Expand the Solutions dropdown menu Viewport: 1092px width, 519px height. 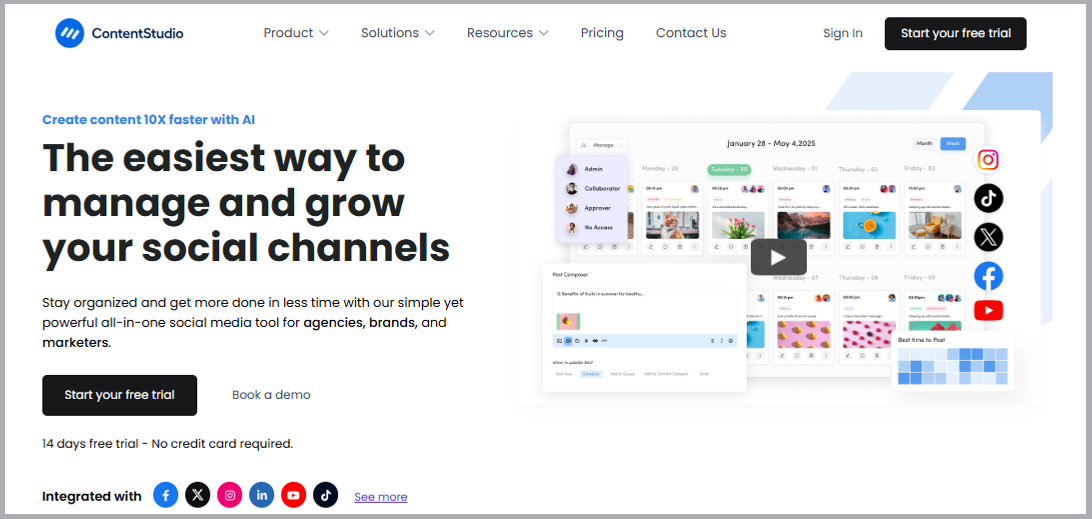(398, 33)
